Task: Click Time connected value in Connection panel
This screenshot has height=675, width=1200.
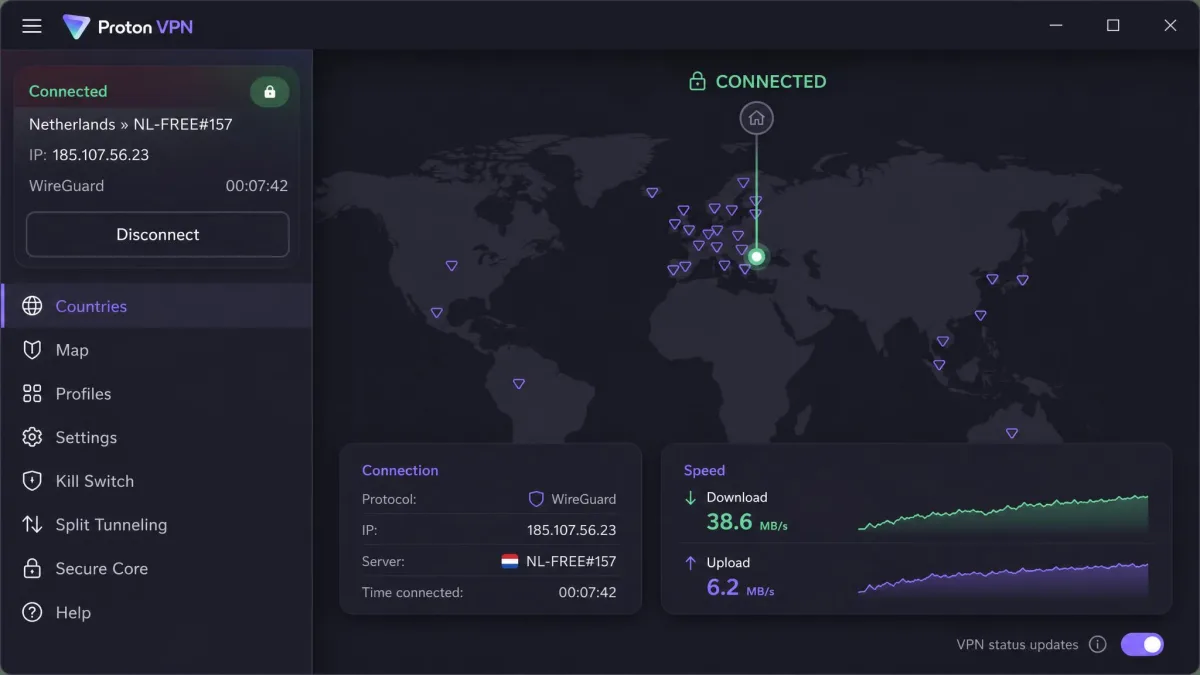Action: coord(587,592)
